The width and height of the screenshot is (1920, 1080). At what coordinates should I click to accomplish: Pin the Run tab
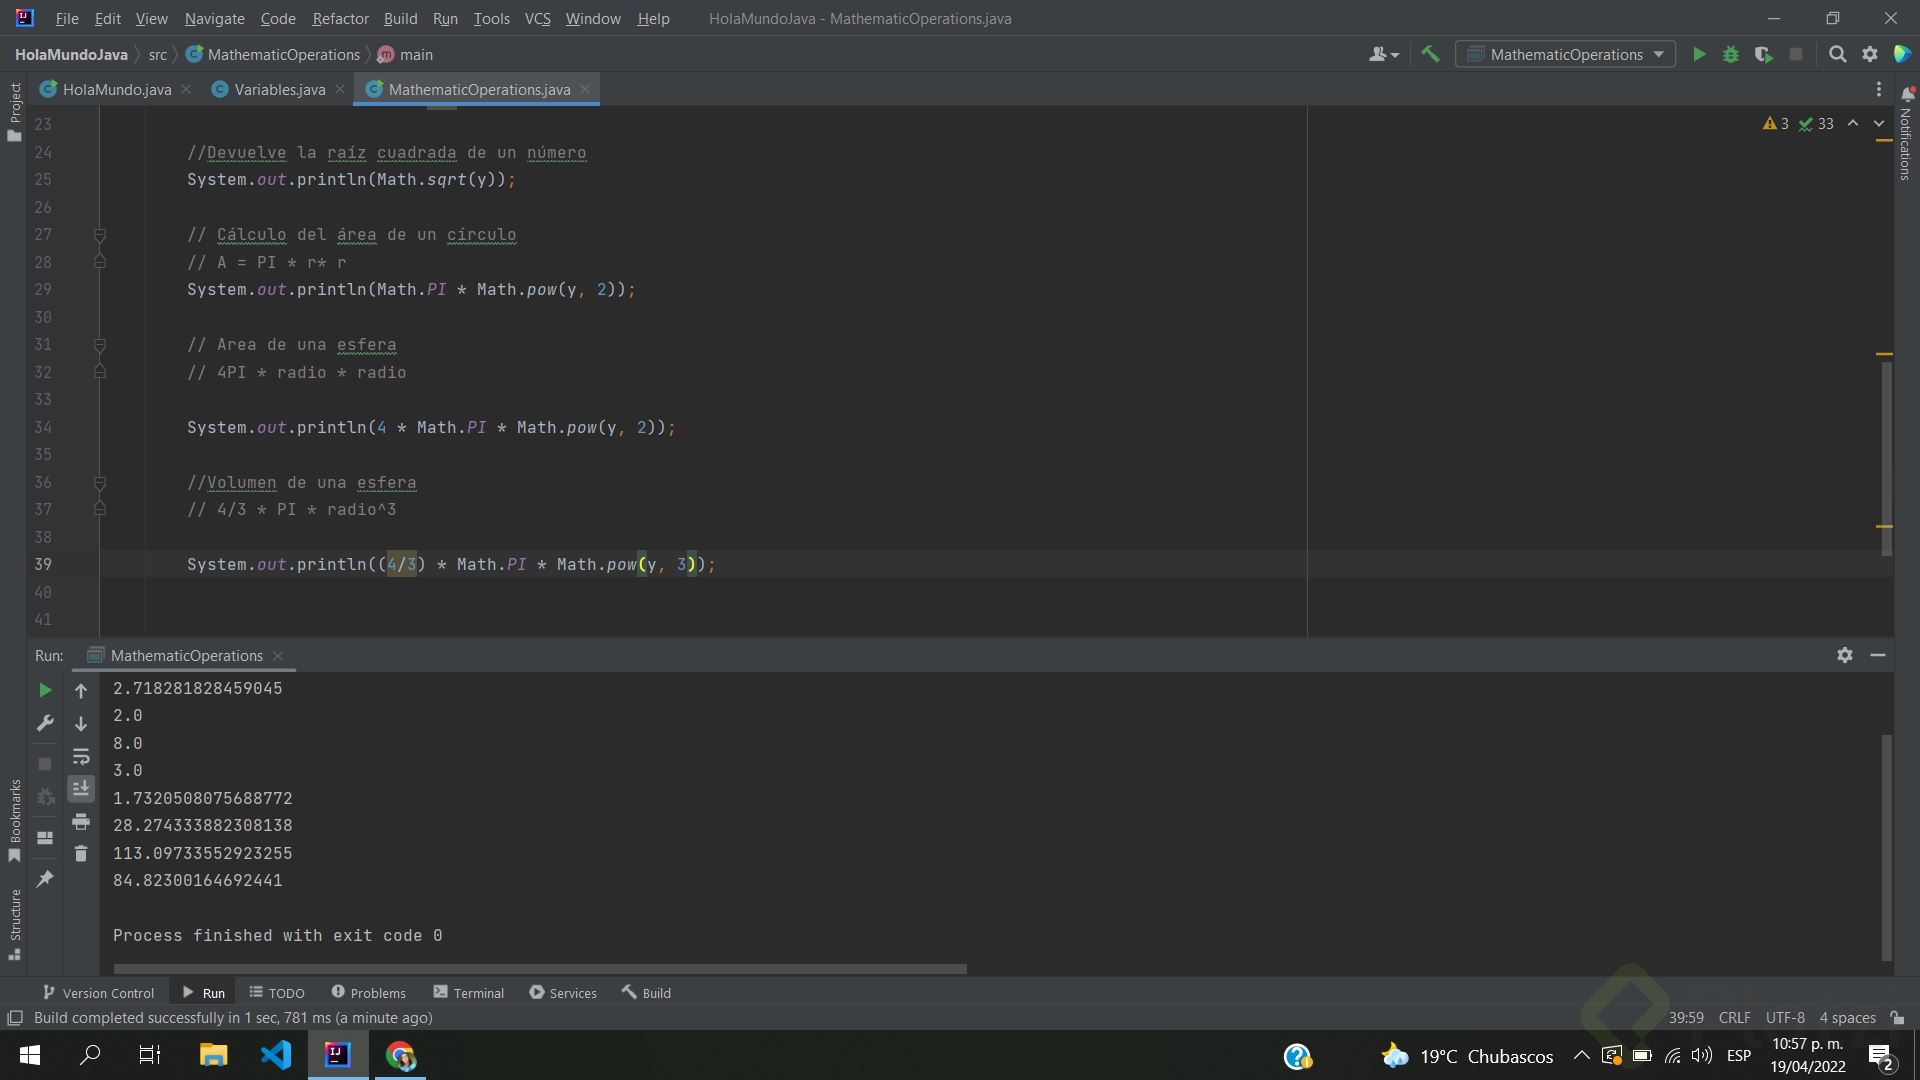(45, 878)
